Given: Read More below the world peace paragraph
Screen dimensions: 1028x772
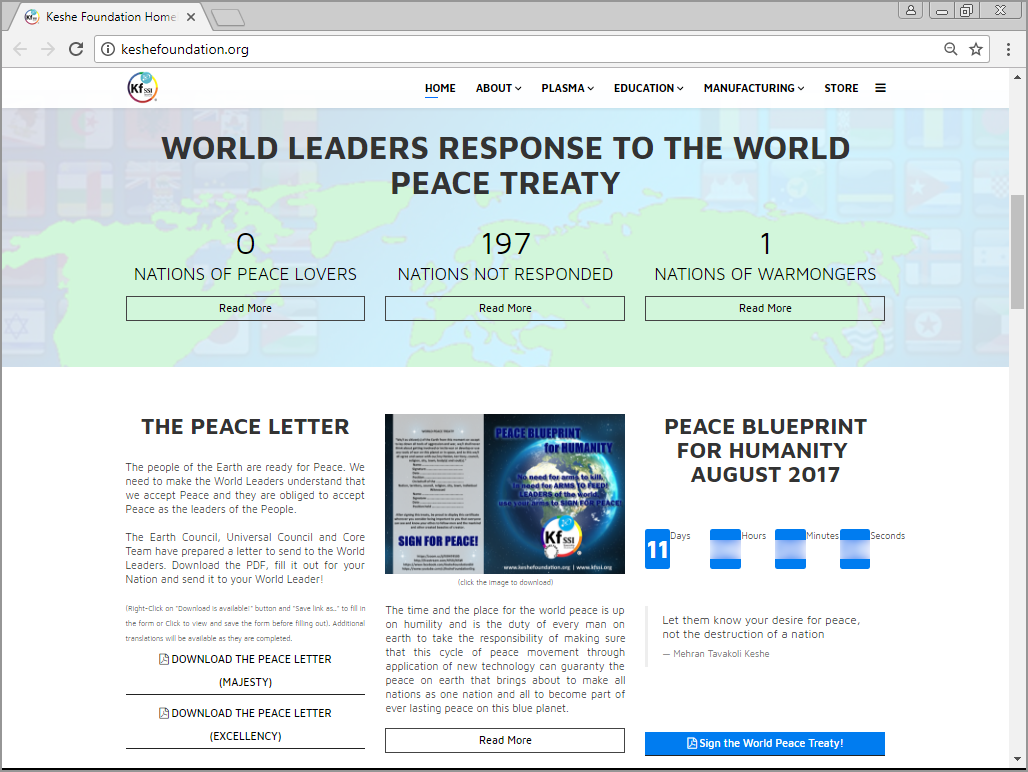Looking at the screenshot, I should (x=505, y=740).
